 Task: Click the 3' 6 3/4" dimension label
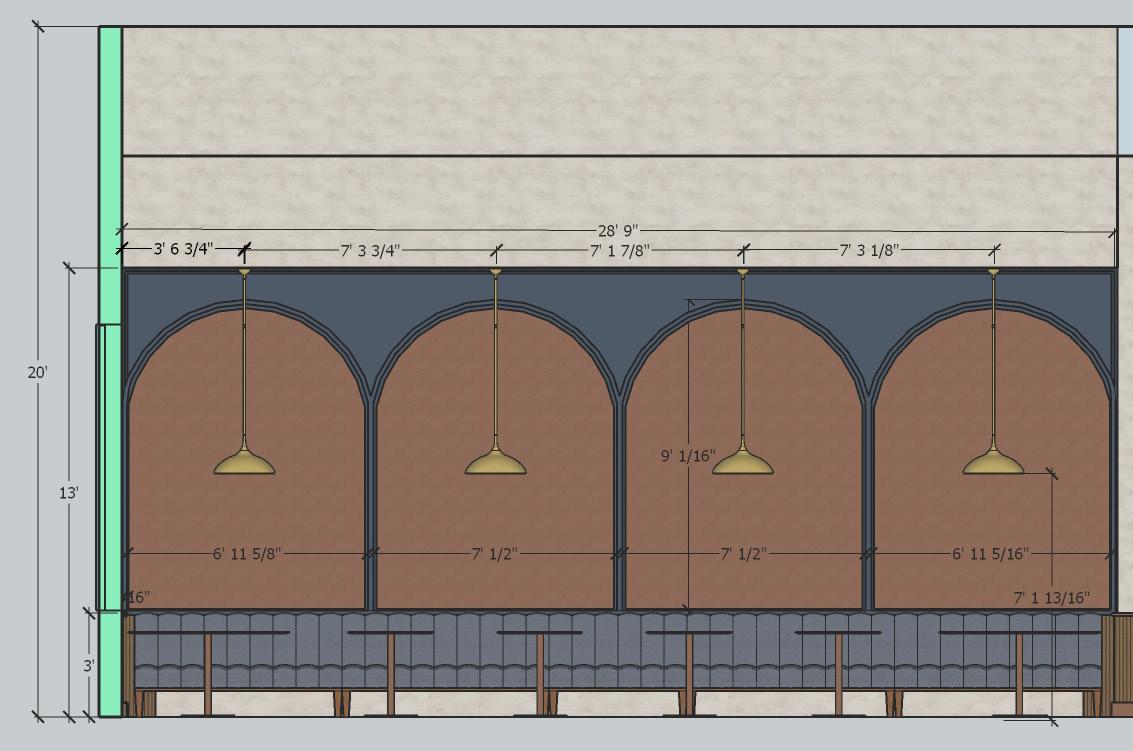184,249
